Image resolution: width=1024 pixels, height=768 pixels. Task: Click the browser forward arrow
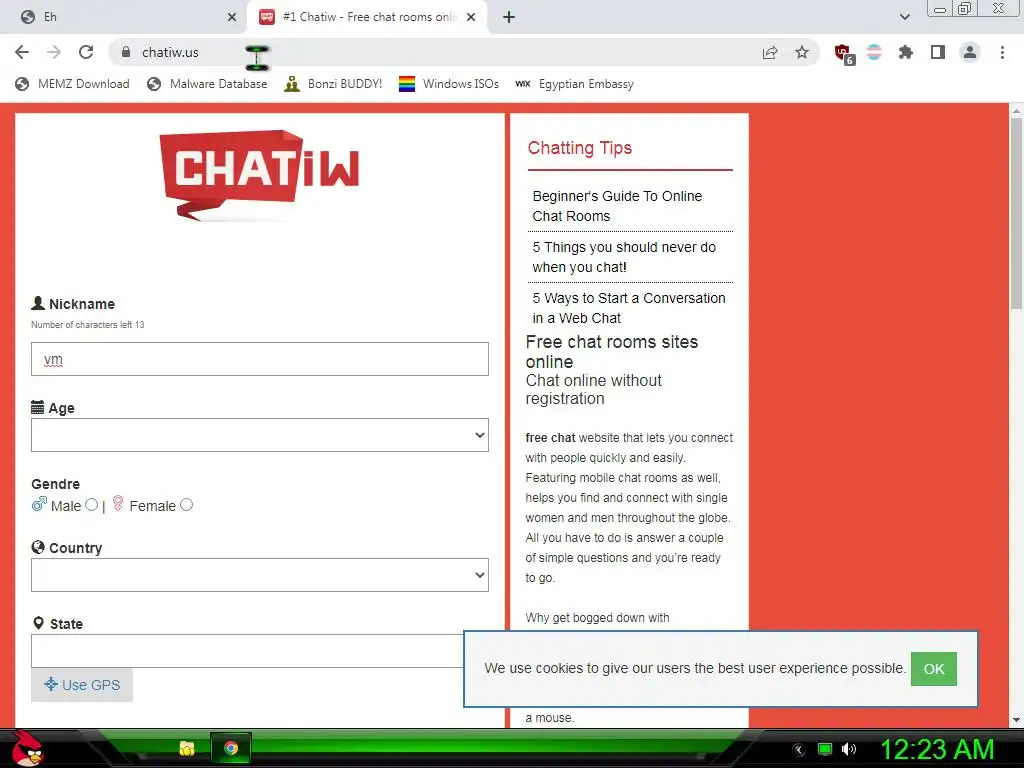pyautogui.click(x=54, y=52)
